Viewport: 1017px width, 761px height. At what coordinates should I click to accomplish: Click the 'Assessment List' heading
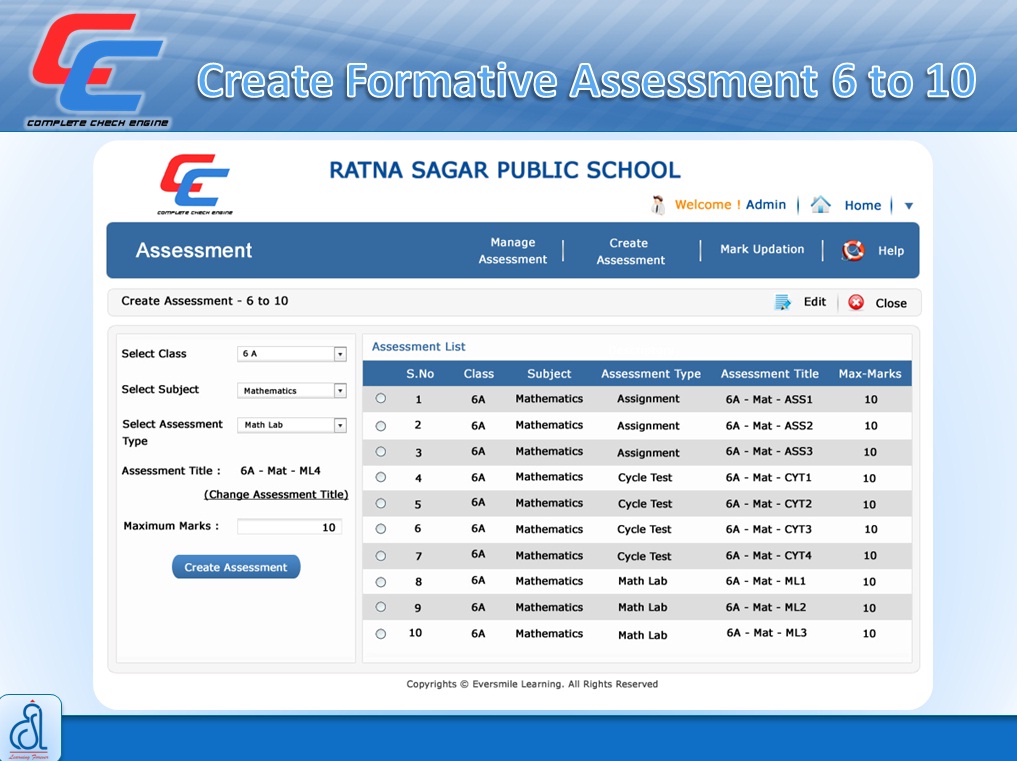pyautogui.click(x=418, y=346)
